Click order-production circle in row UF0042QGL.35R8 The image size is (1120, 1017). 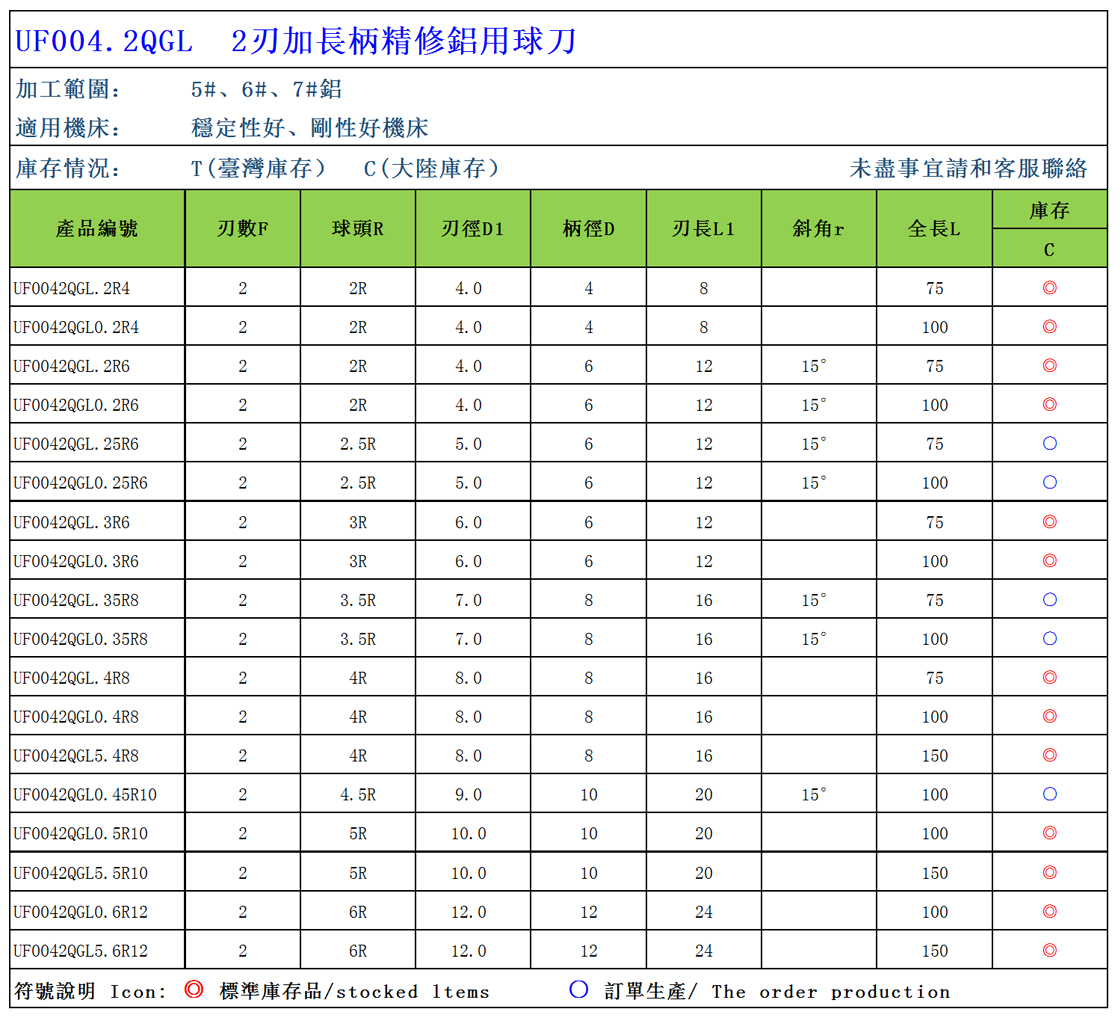coord(1049,599)
